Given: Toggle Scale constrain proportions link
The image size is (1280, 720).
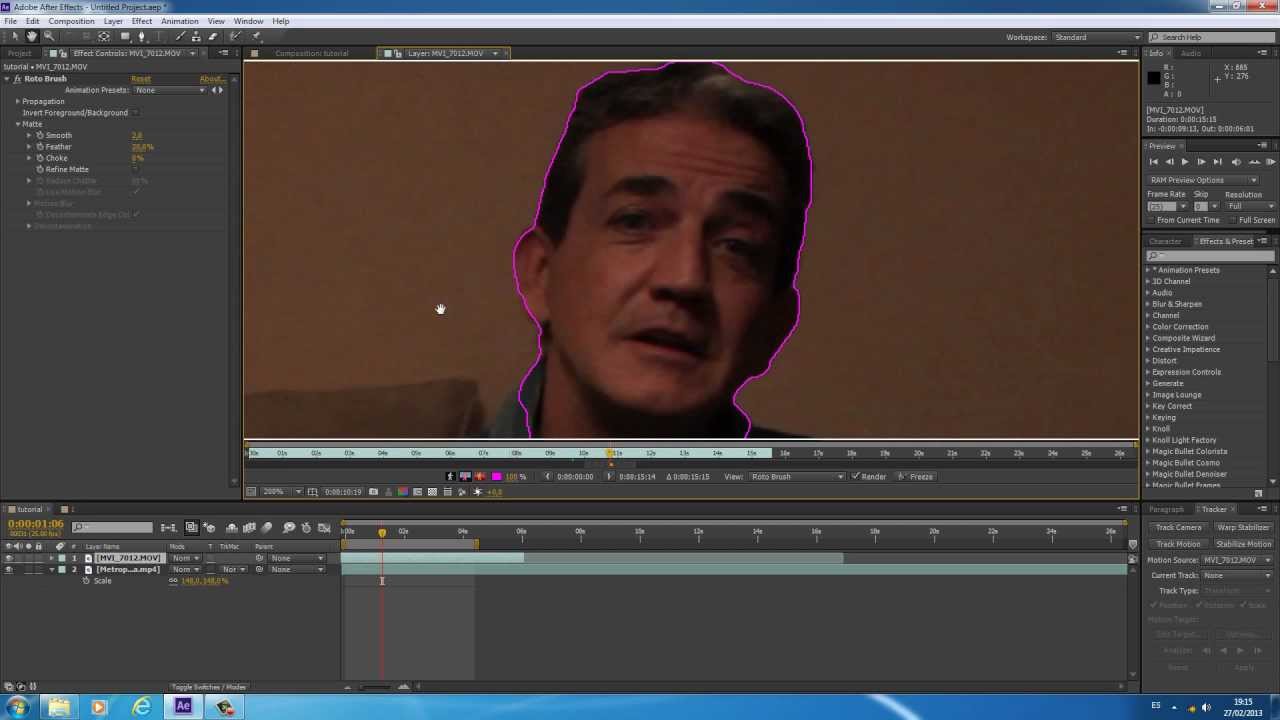Looking at the screenshot, I should click(x=173, y=581).
